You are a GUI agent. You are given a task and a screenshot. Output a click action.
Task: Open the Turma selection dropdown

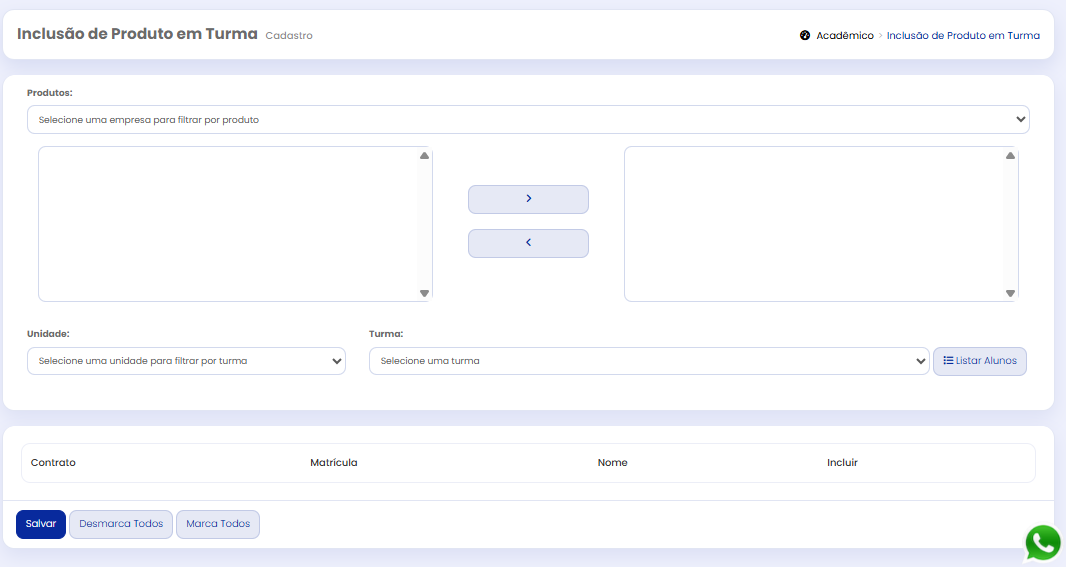648,361
